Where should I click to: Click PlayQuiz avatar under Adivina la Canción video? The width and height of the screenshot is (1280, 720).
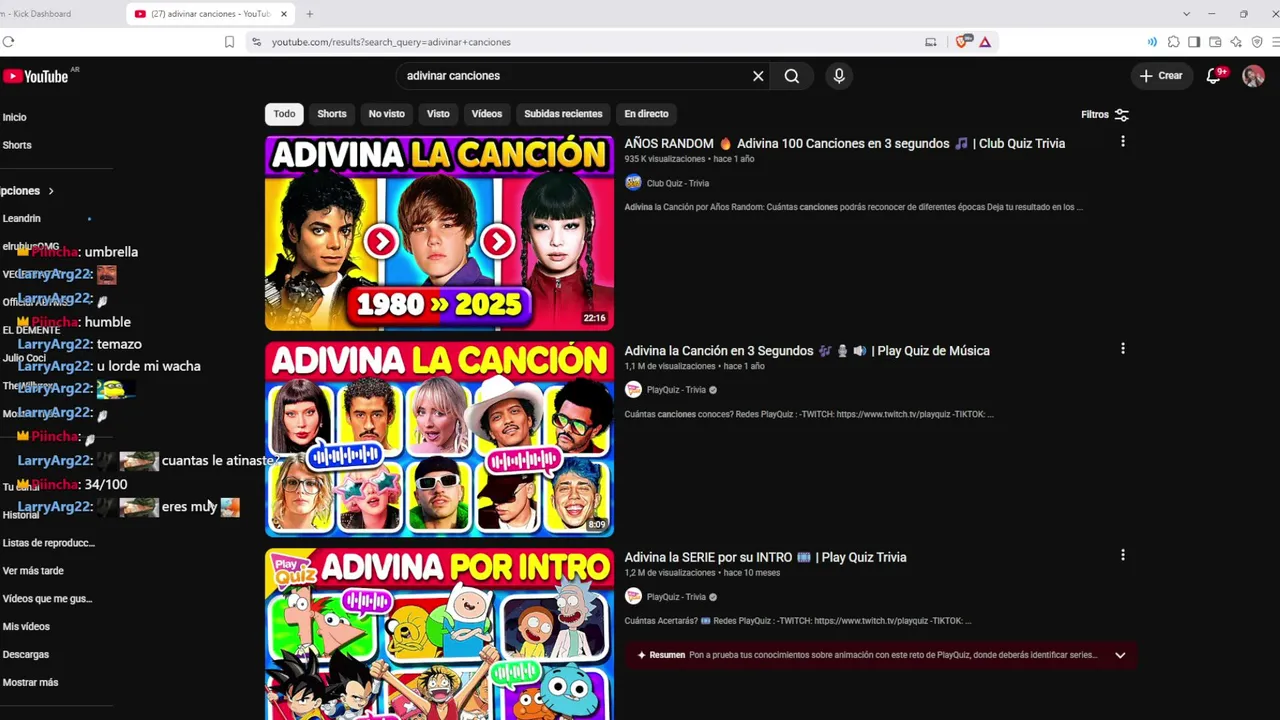[x=633, y=390]
